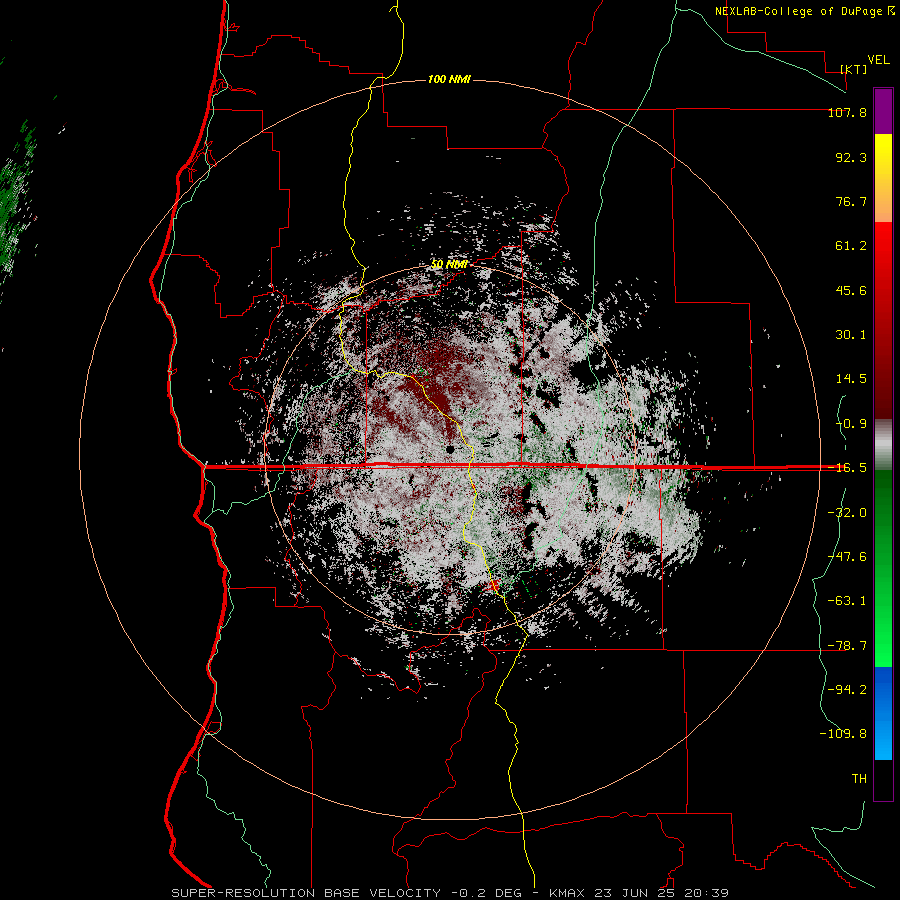Viewport: 900px width, 900px height.
Task: Click the product caption SUPER-RESOLUTION BASE VELOCITY
Action: pyautogui.click(x=306, y=893)
